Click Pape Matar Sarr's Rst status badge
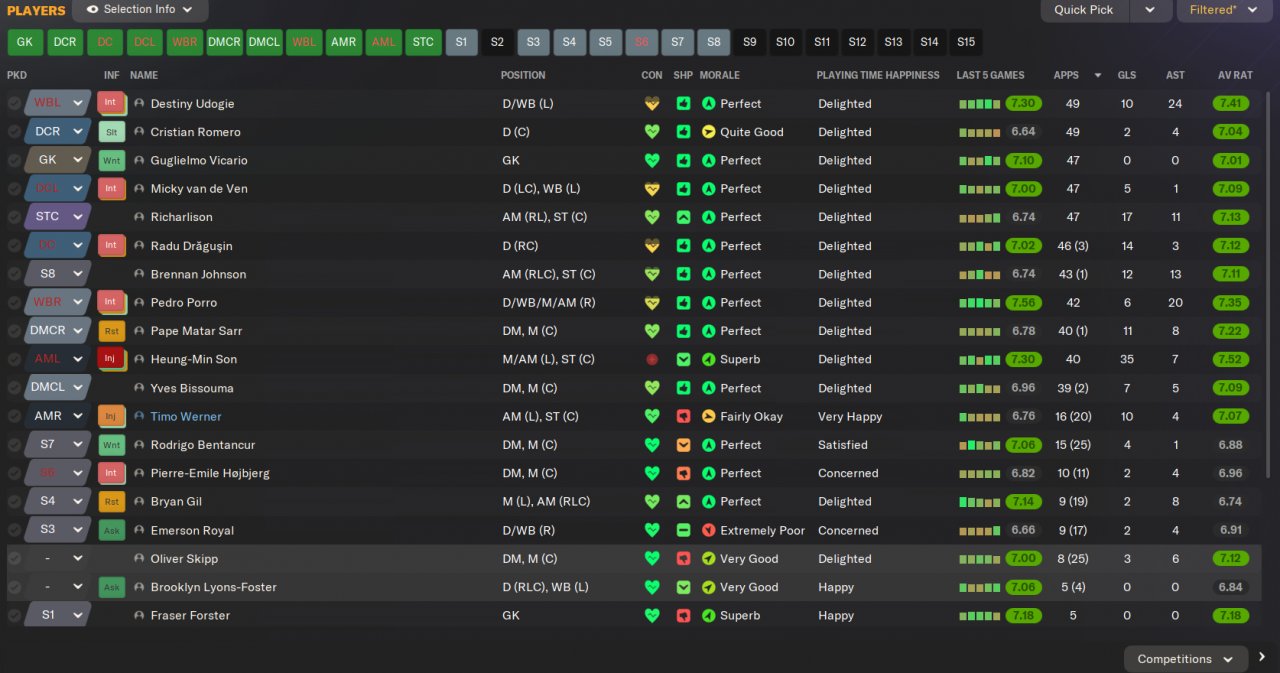Image resolution: width=1280 pixels, height=673 pixels. coord(111,331)
